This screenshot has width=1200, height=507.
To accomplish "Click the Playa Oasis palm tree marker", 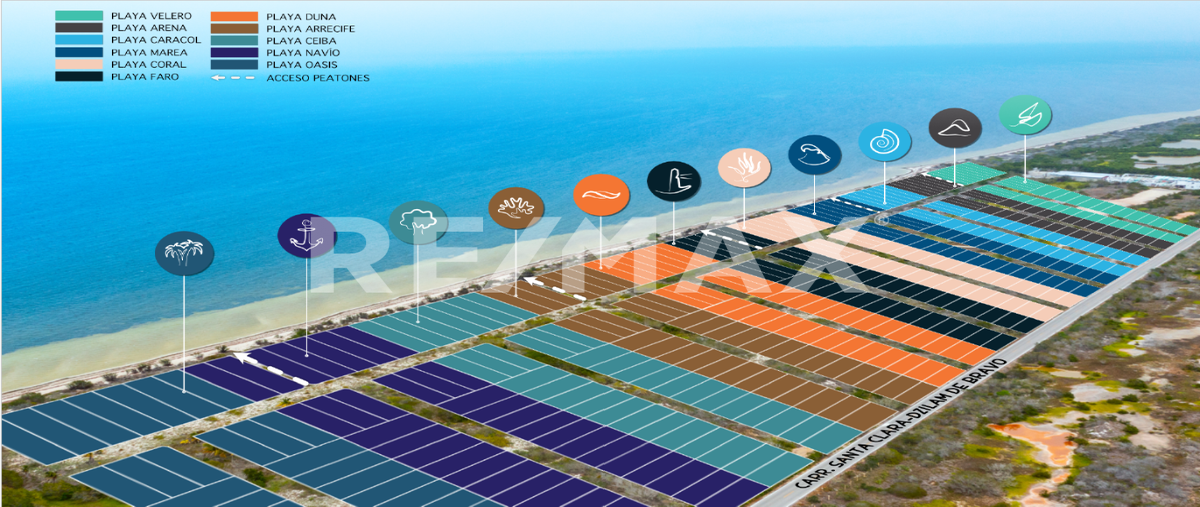I will (185, 254).
